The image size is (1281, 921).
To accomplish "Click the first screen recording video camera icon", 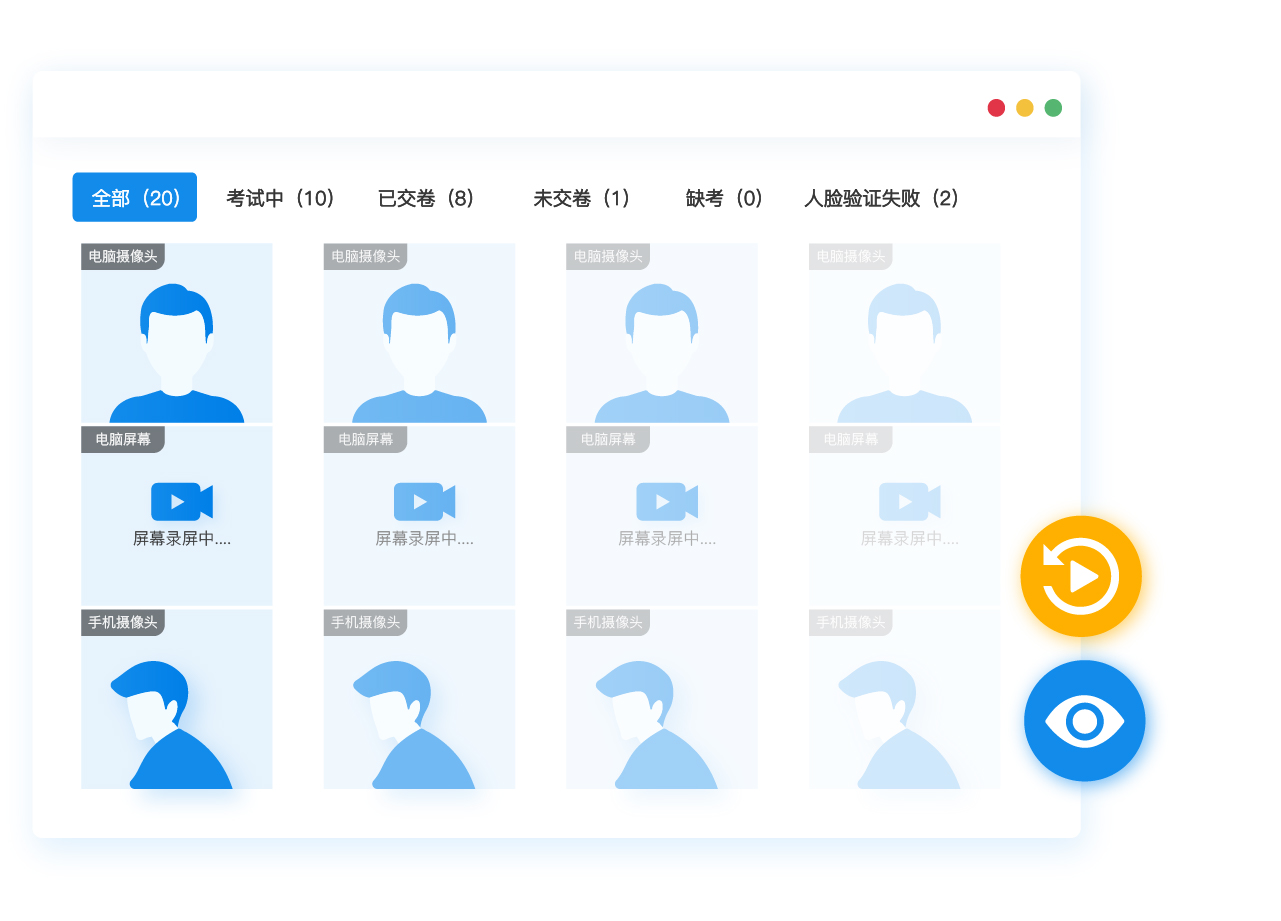I will click(181, 501).
